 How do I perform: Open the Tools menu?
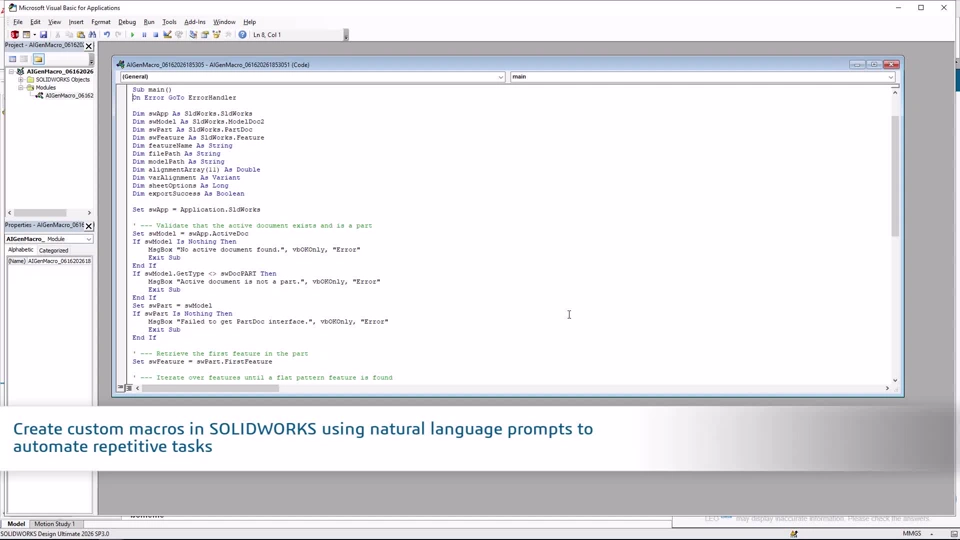(169, 22)
